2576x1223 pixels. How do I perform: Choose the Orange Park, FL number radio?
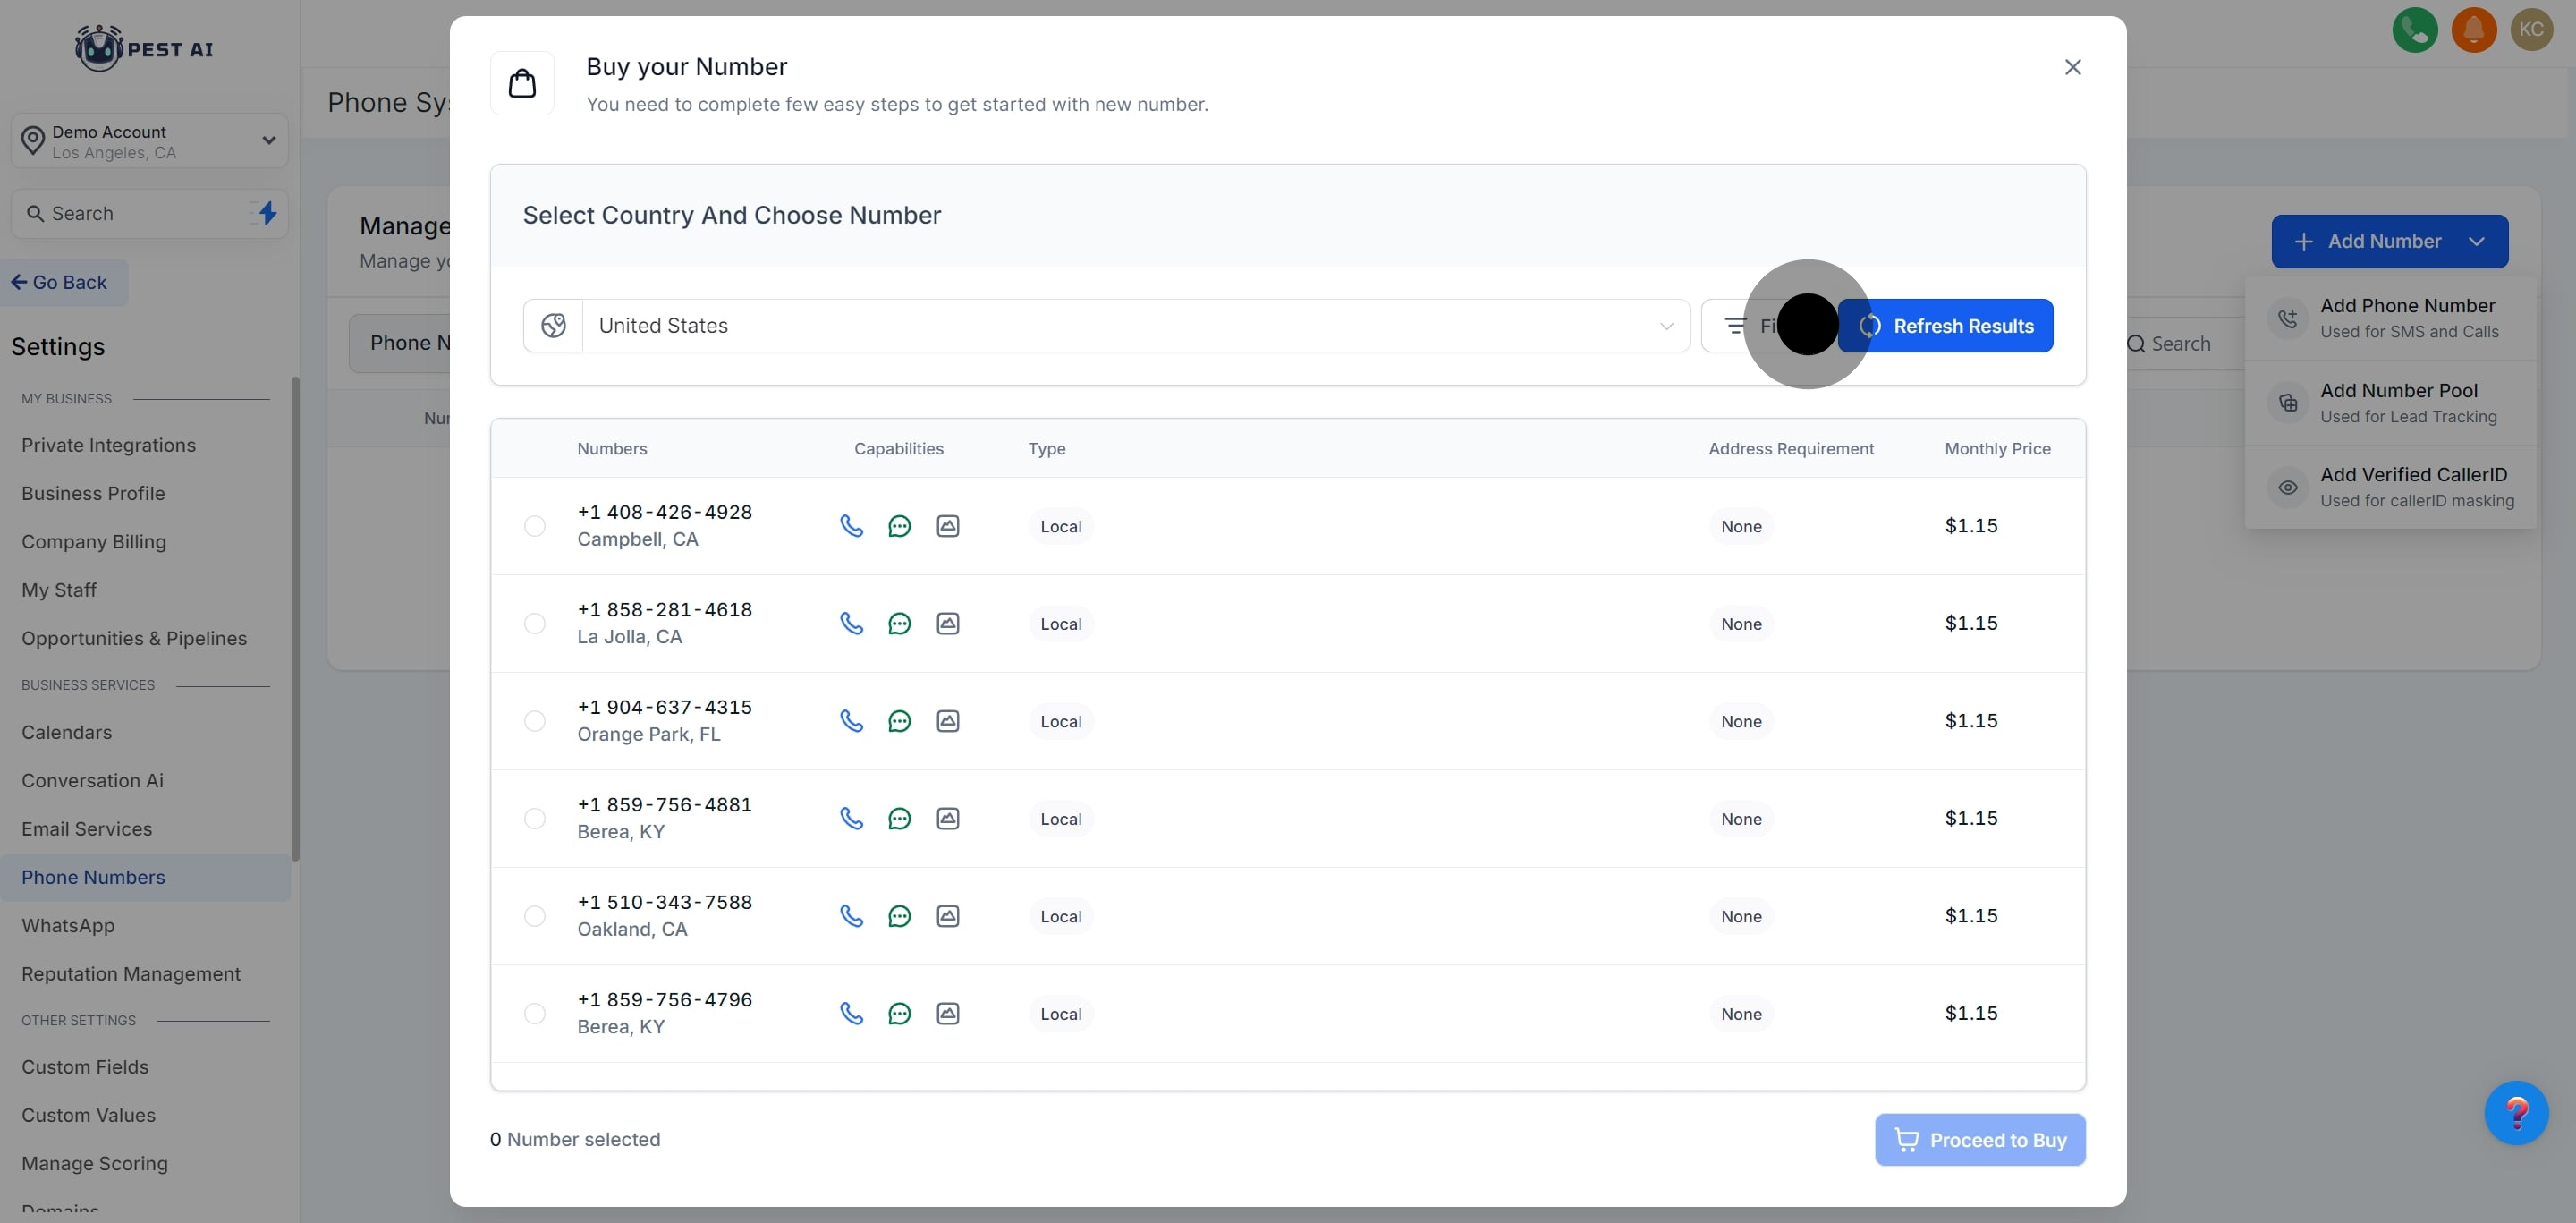click(x=535, y=721)
